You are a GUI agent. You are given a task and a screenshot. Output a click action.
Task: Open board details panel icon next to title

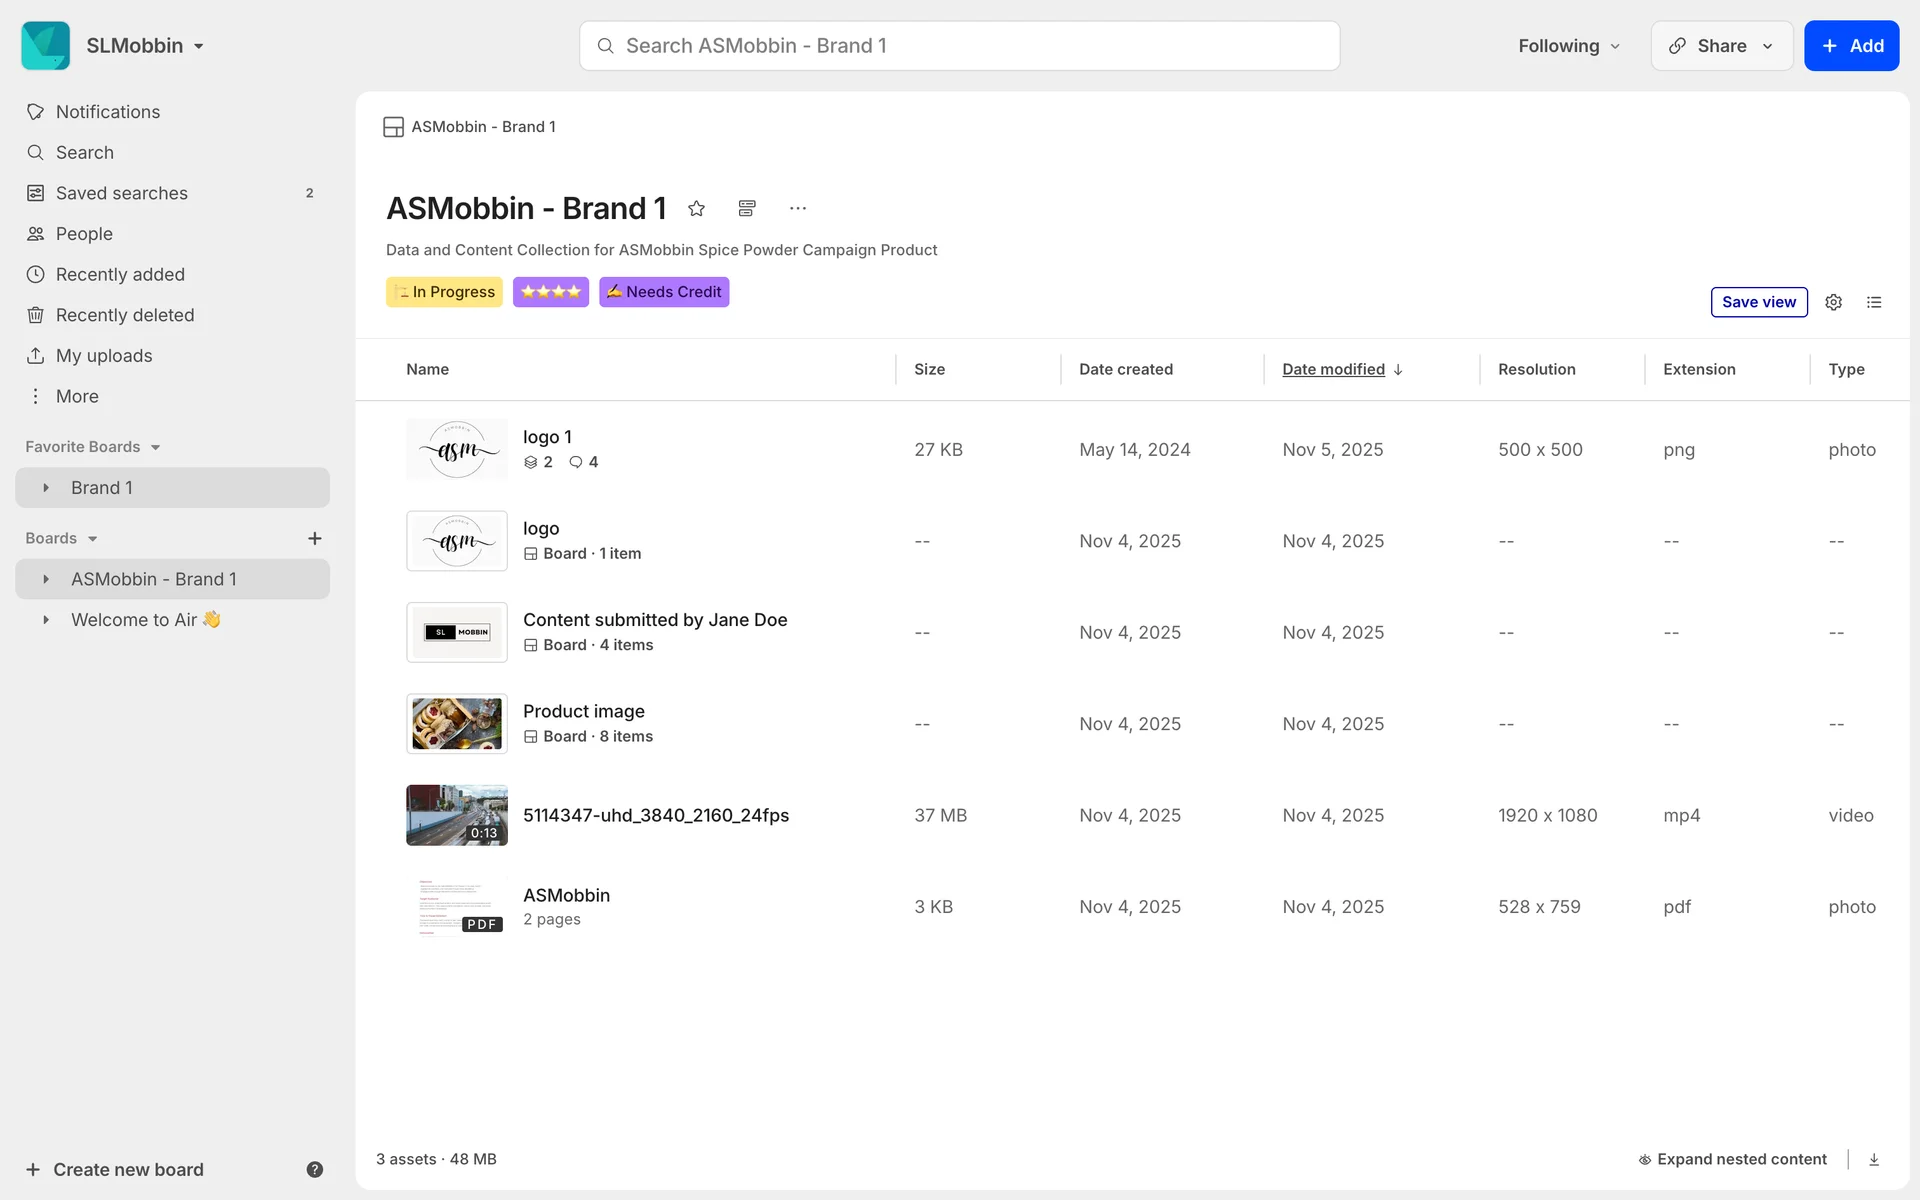pyautogui.click(x=746, y=208)
